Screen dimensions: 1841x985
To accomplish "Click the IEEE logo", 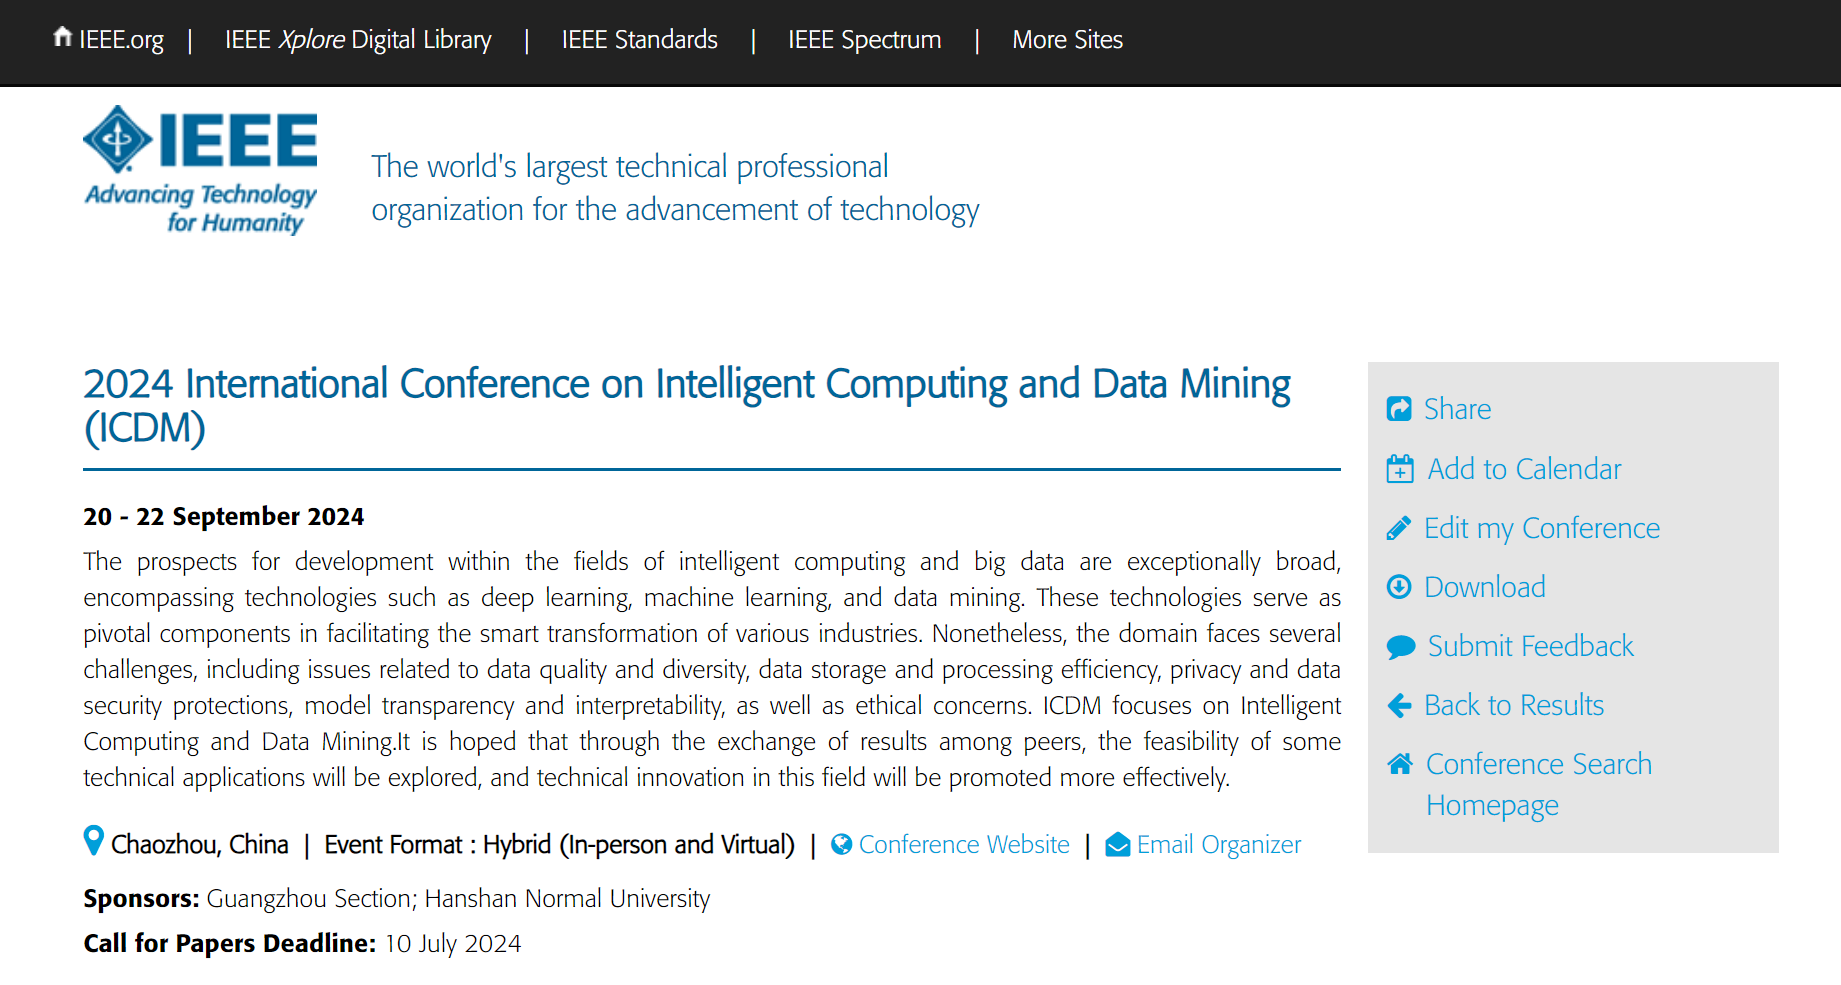I will click(x=200, y=170).
